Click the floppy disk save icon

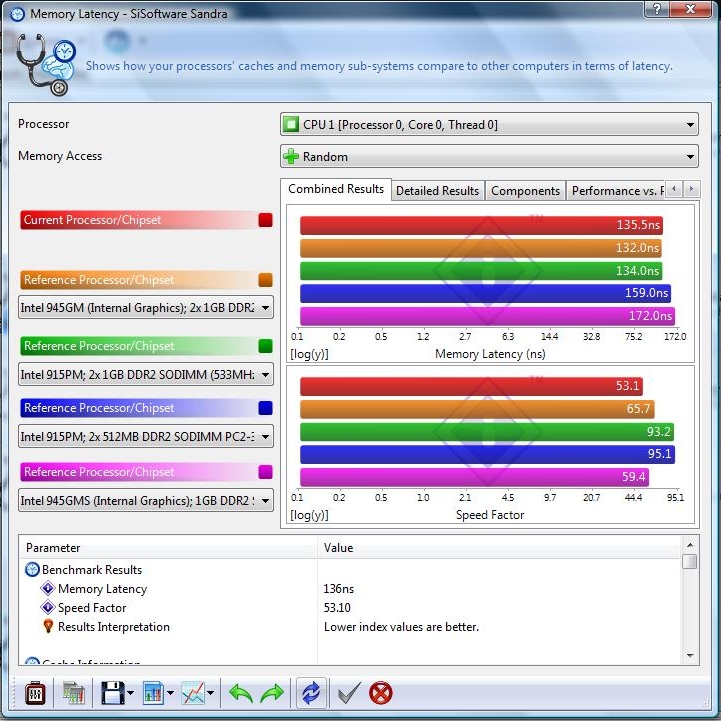point(112,693)
